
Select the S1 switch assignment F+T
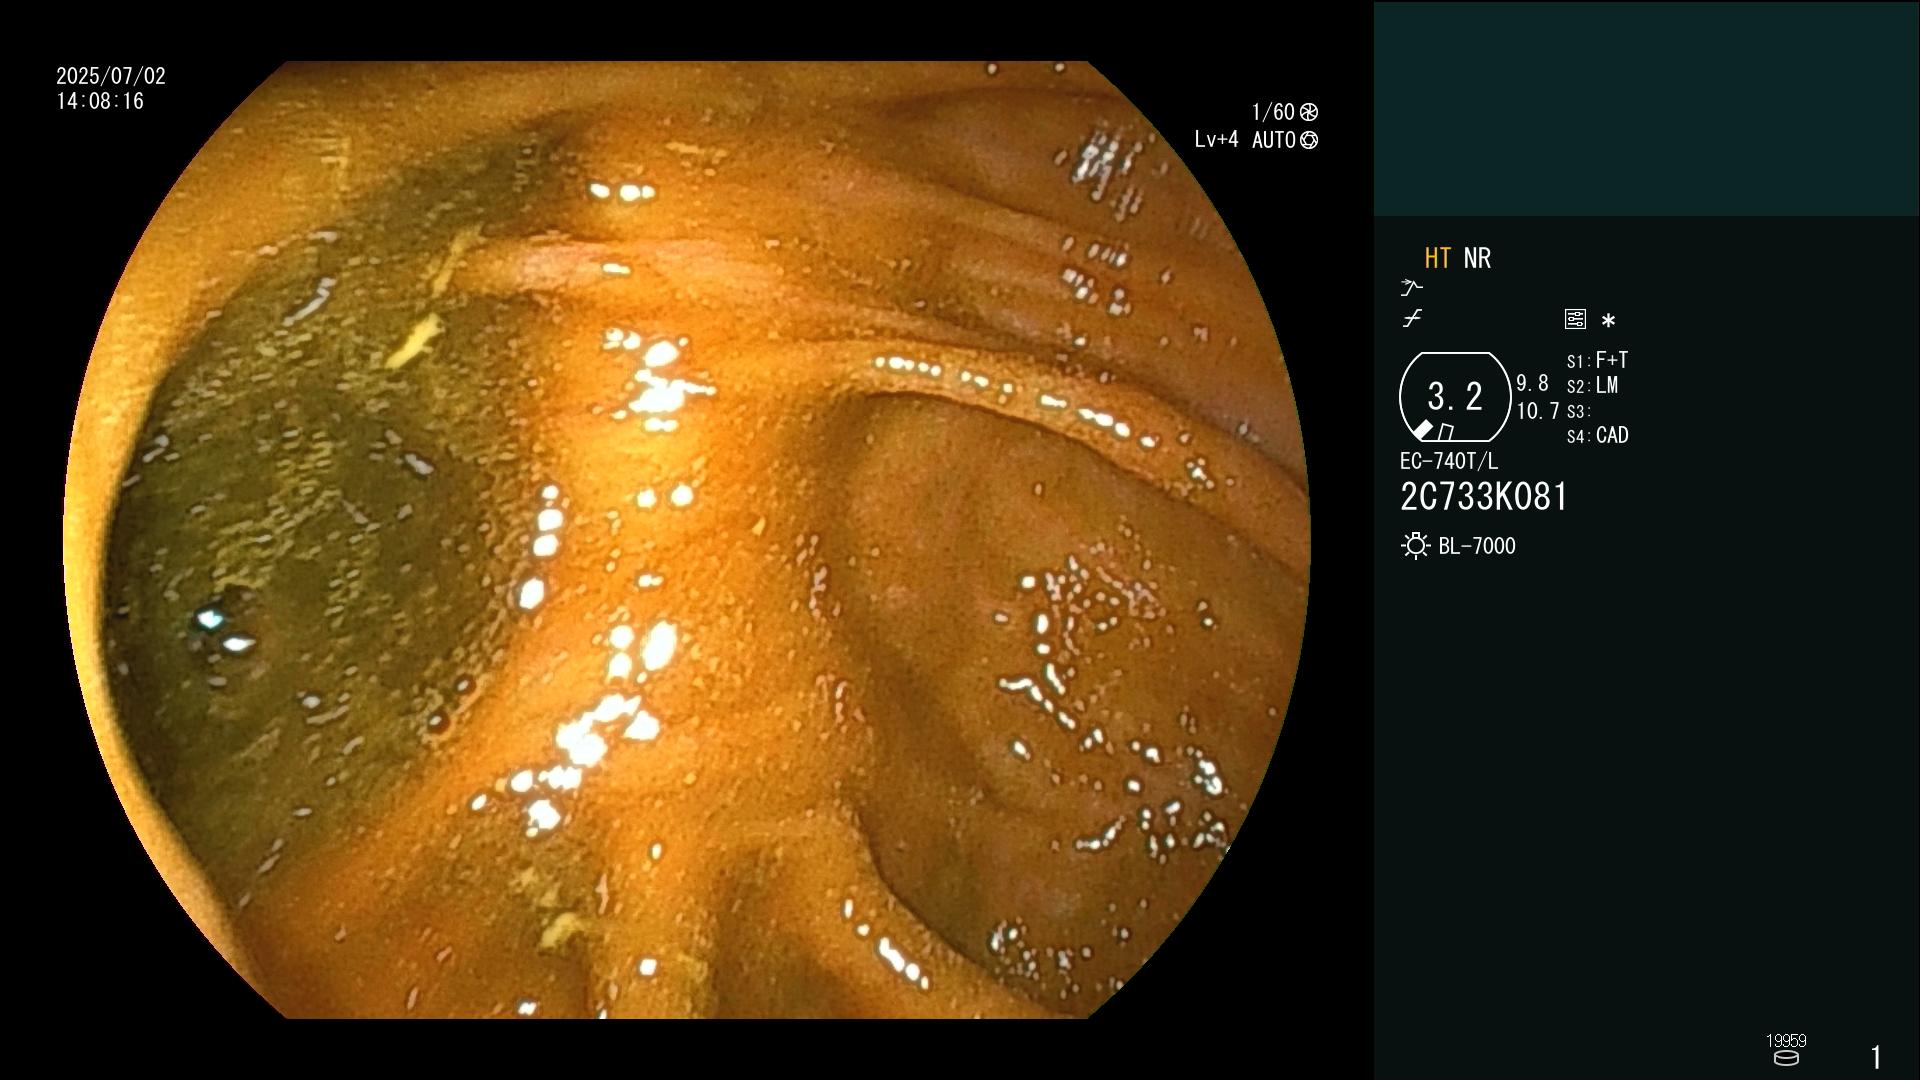1597,360
